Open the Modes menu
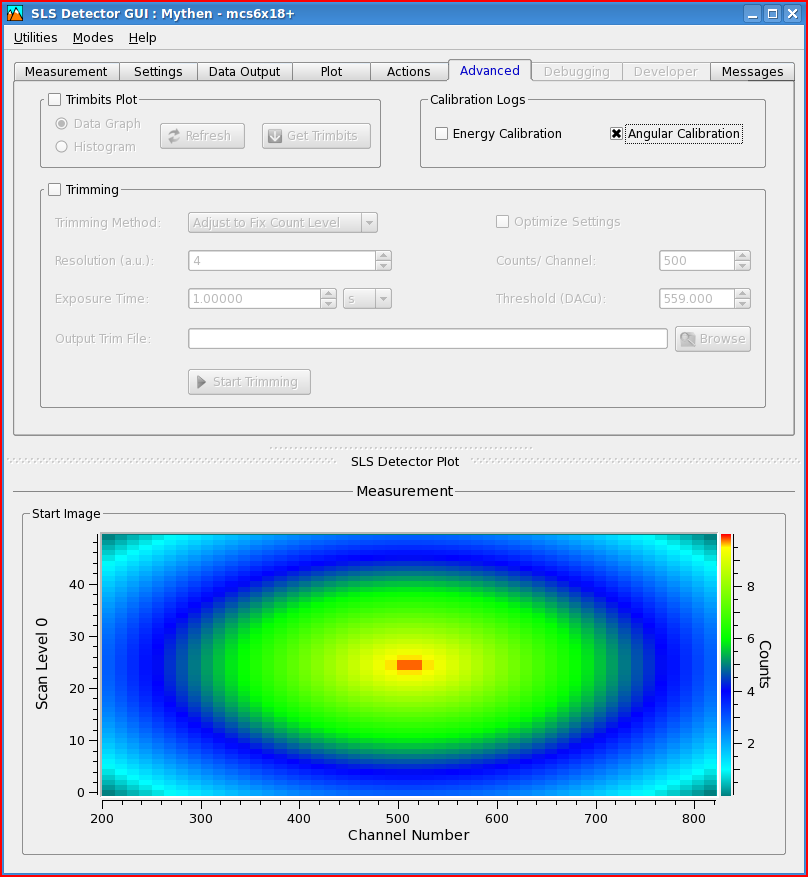 pos(93,38)
